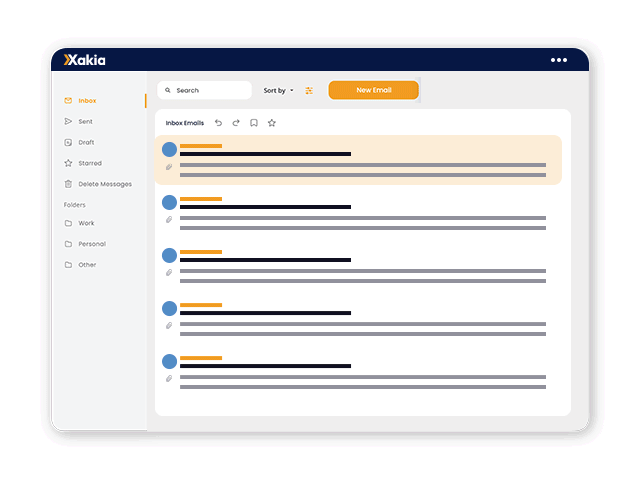Open the Draft folder
This screenshot has width=640, height=480.
click(86, 142)
